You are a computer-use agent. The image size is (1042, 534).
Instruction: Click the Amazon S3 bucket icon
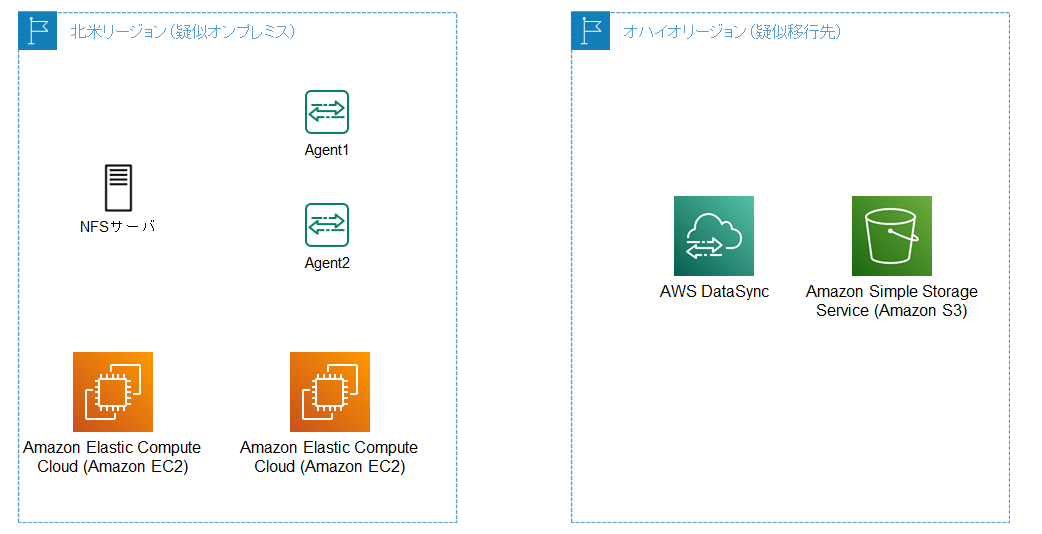pos(892,236)
